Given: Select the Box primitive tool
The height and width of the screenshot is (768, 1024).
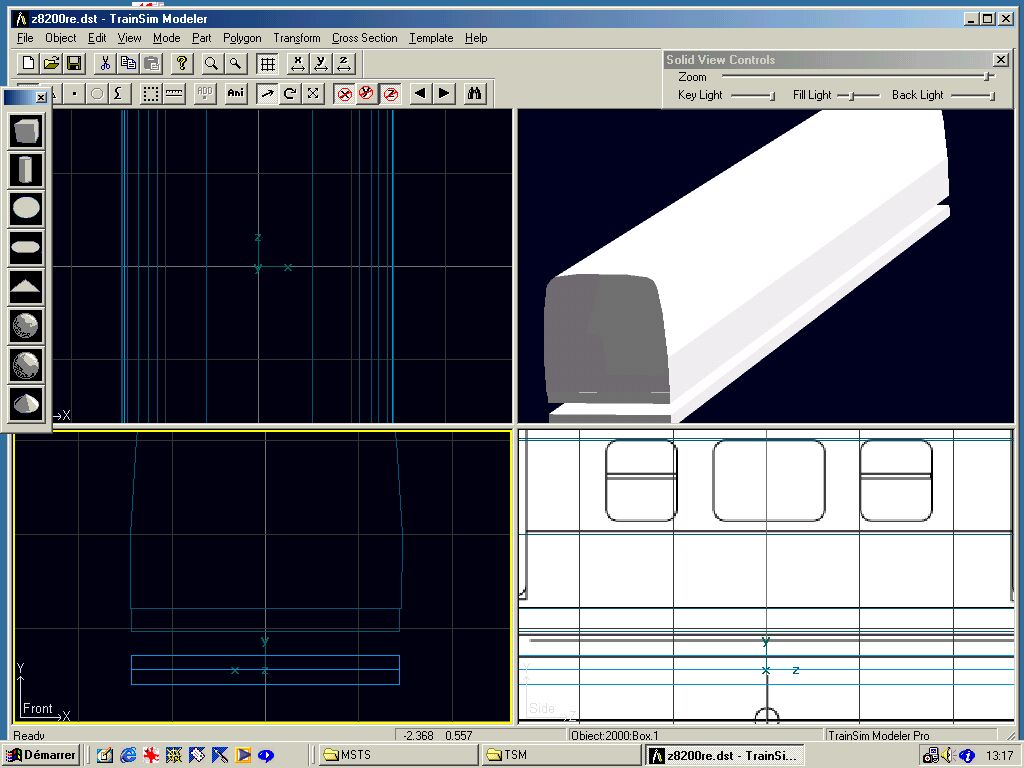Looking at the screenshot, I should (x=27, y=131).
